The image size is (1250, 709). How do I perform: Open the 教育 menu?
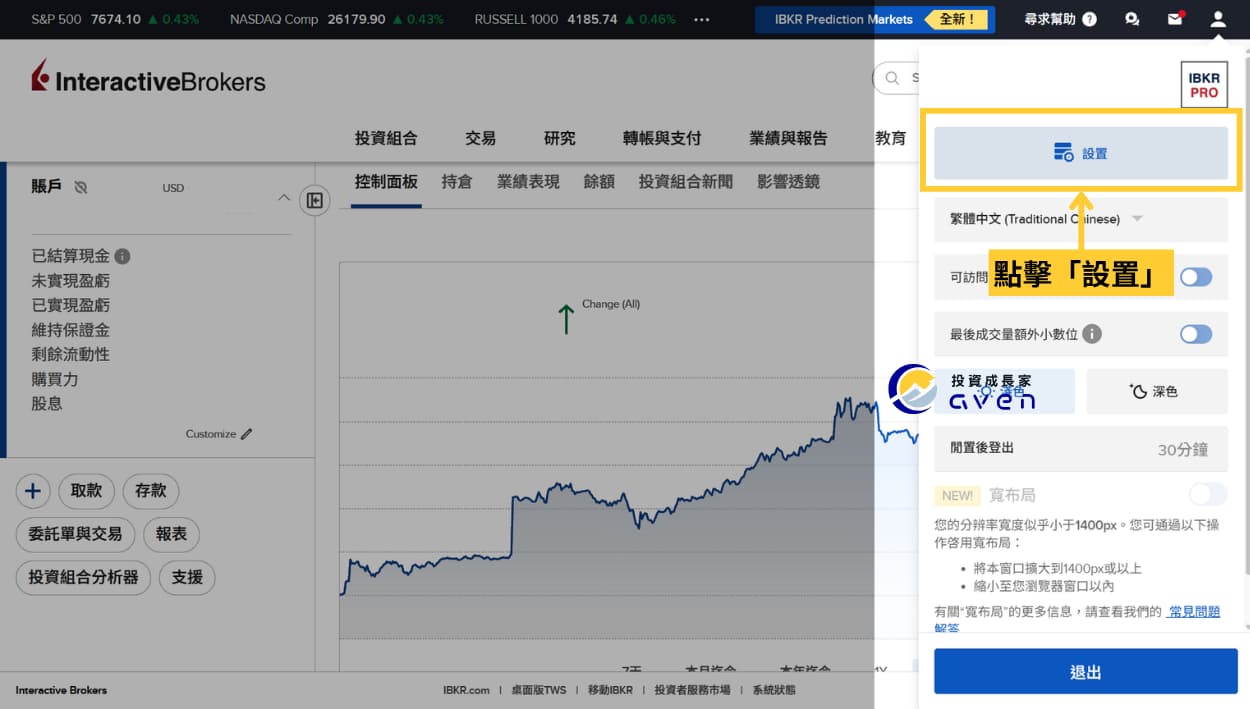891,138
